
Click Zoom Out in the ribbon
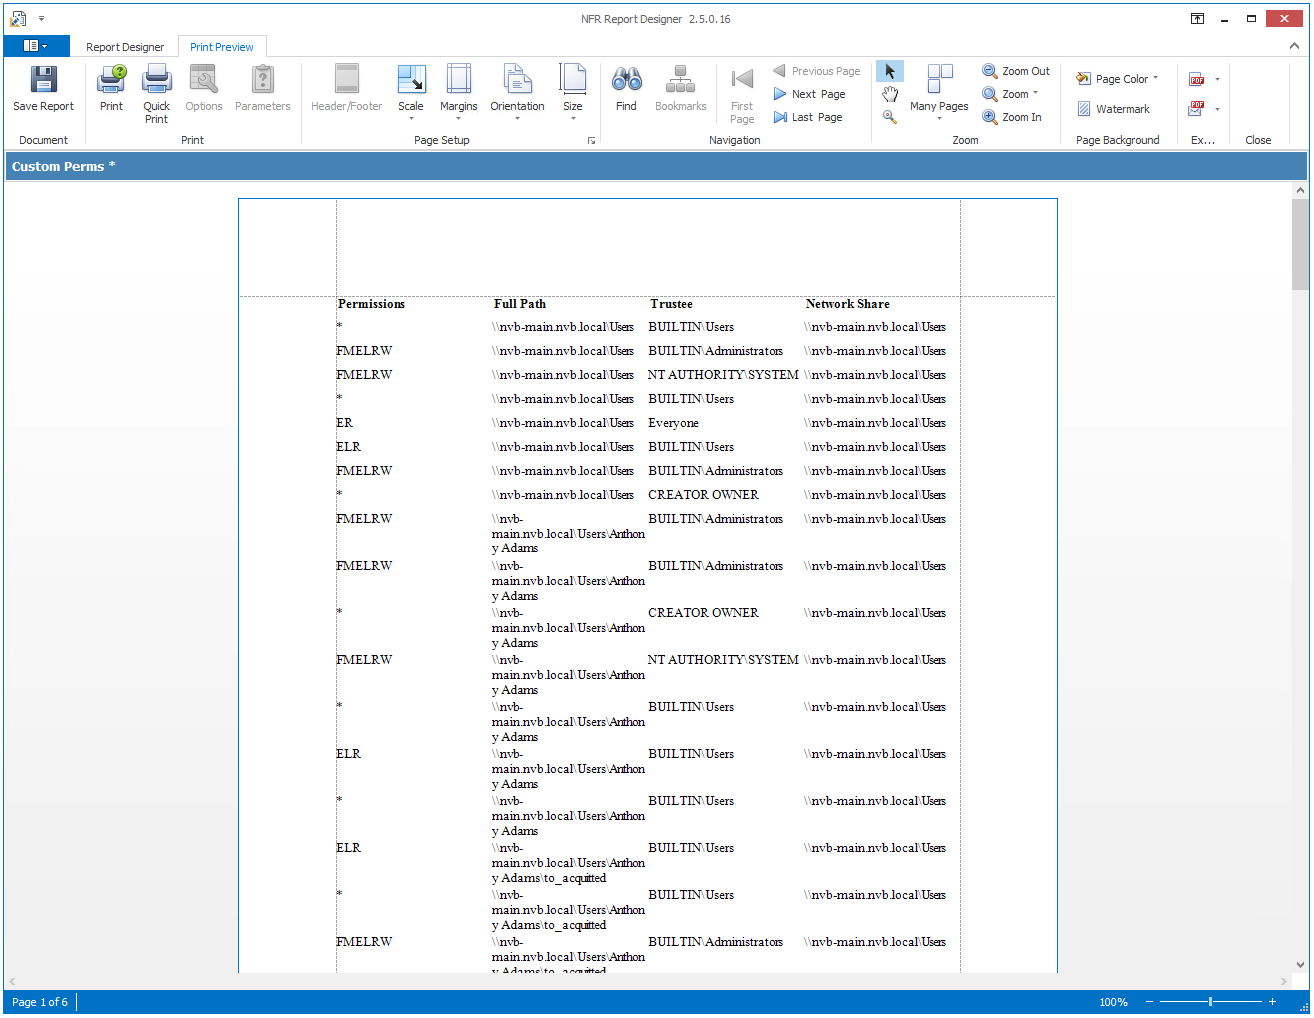point(1016,71)
